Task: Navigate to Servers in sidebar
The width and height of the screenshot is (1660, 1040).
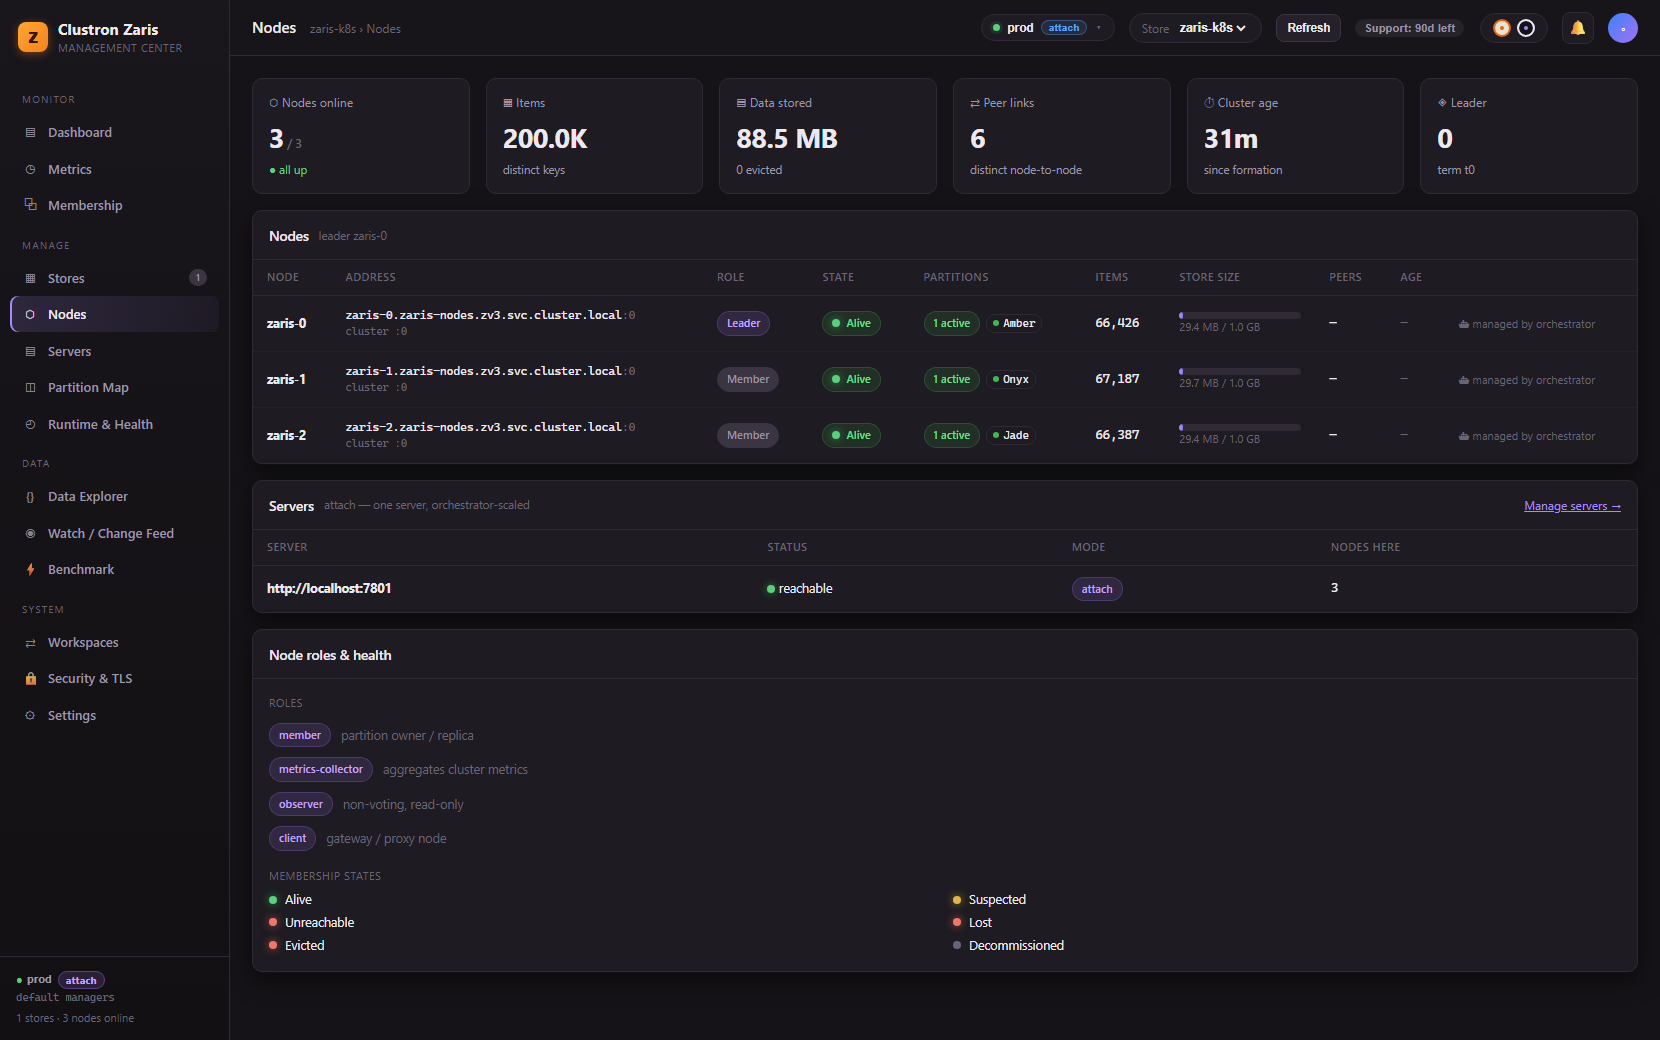Action: [114, 352]
